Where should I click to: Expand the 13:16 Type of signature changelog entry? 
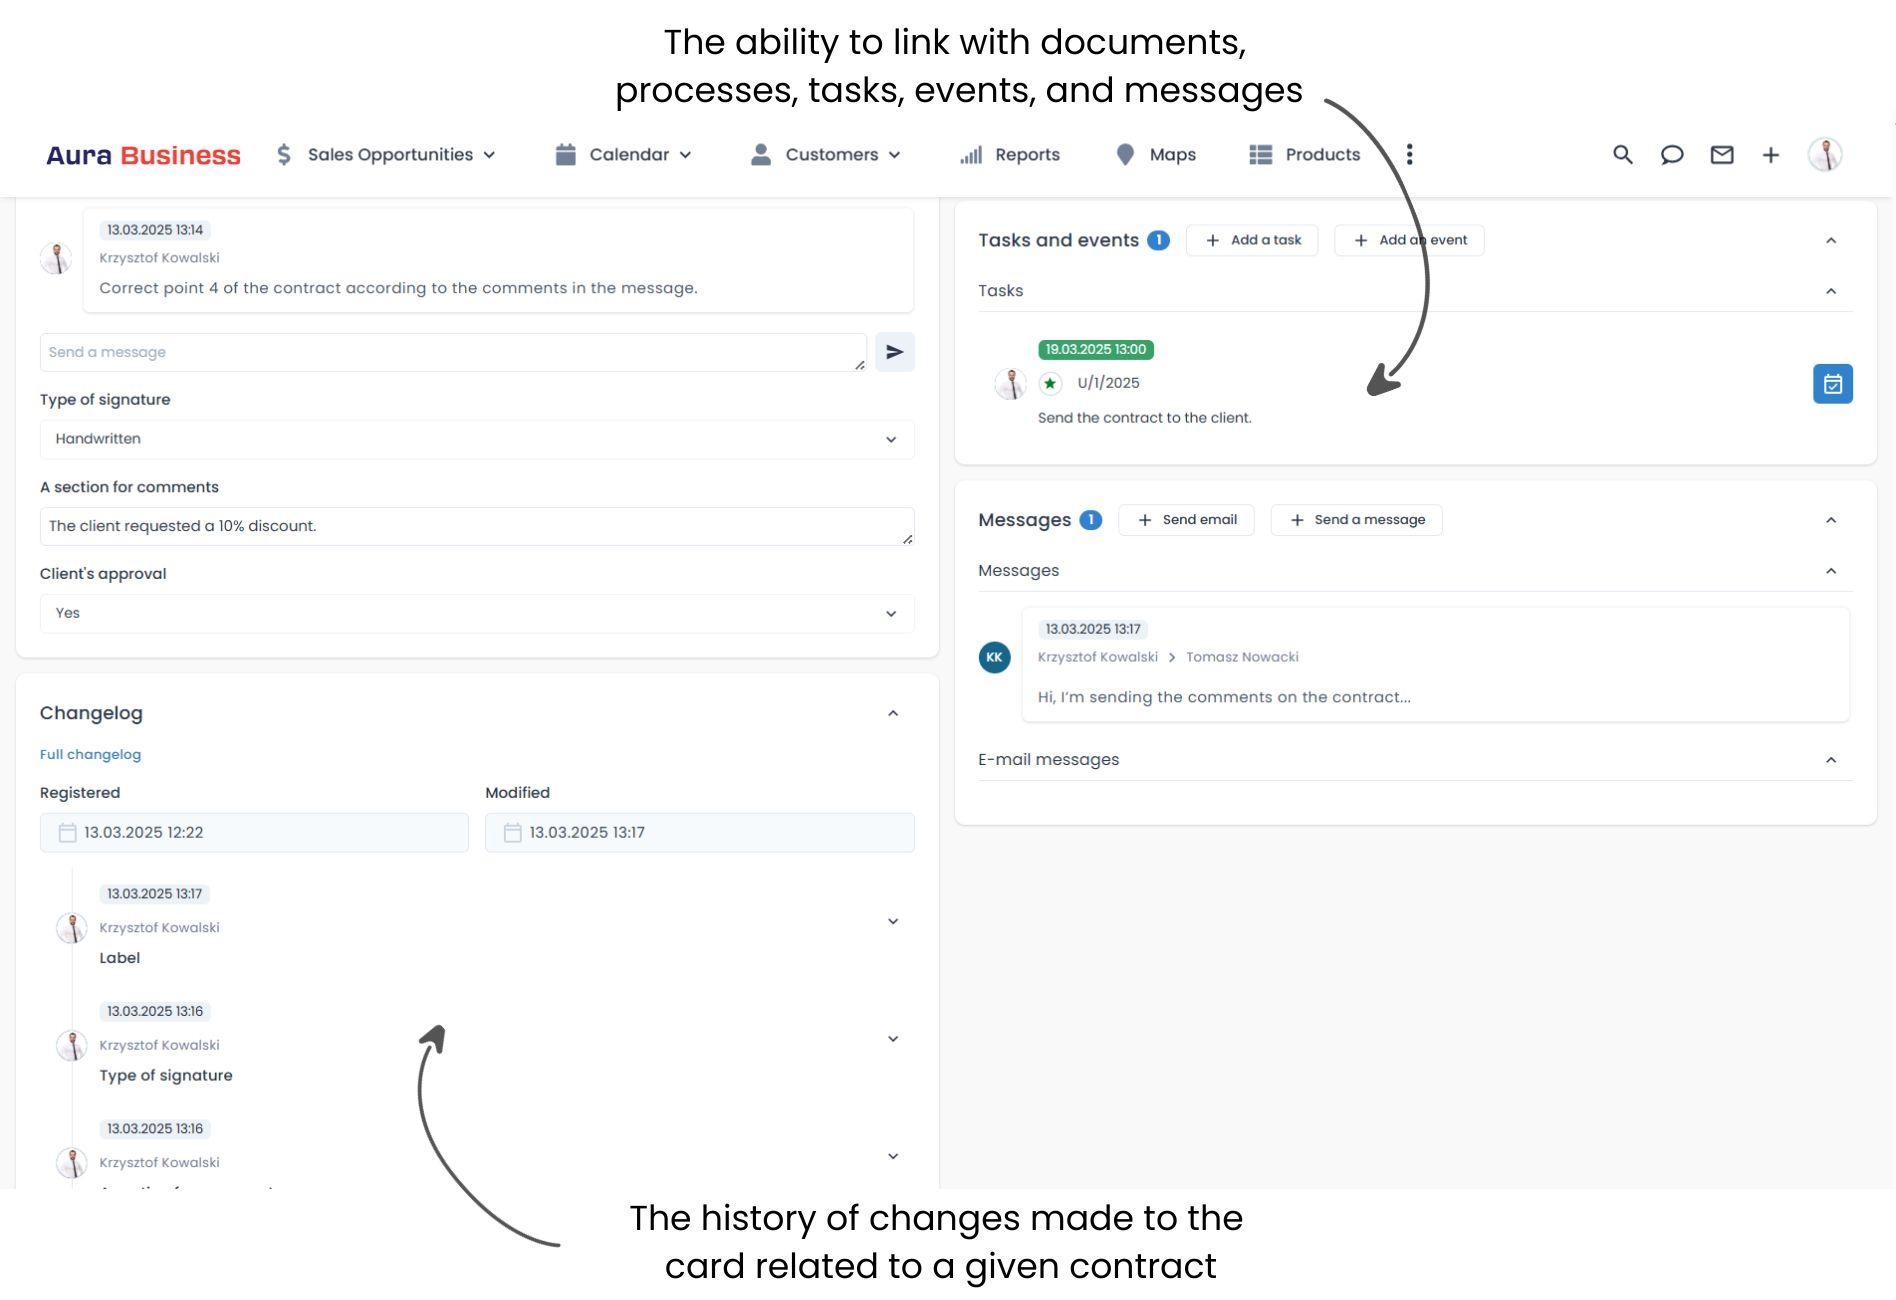893,1038
